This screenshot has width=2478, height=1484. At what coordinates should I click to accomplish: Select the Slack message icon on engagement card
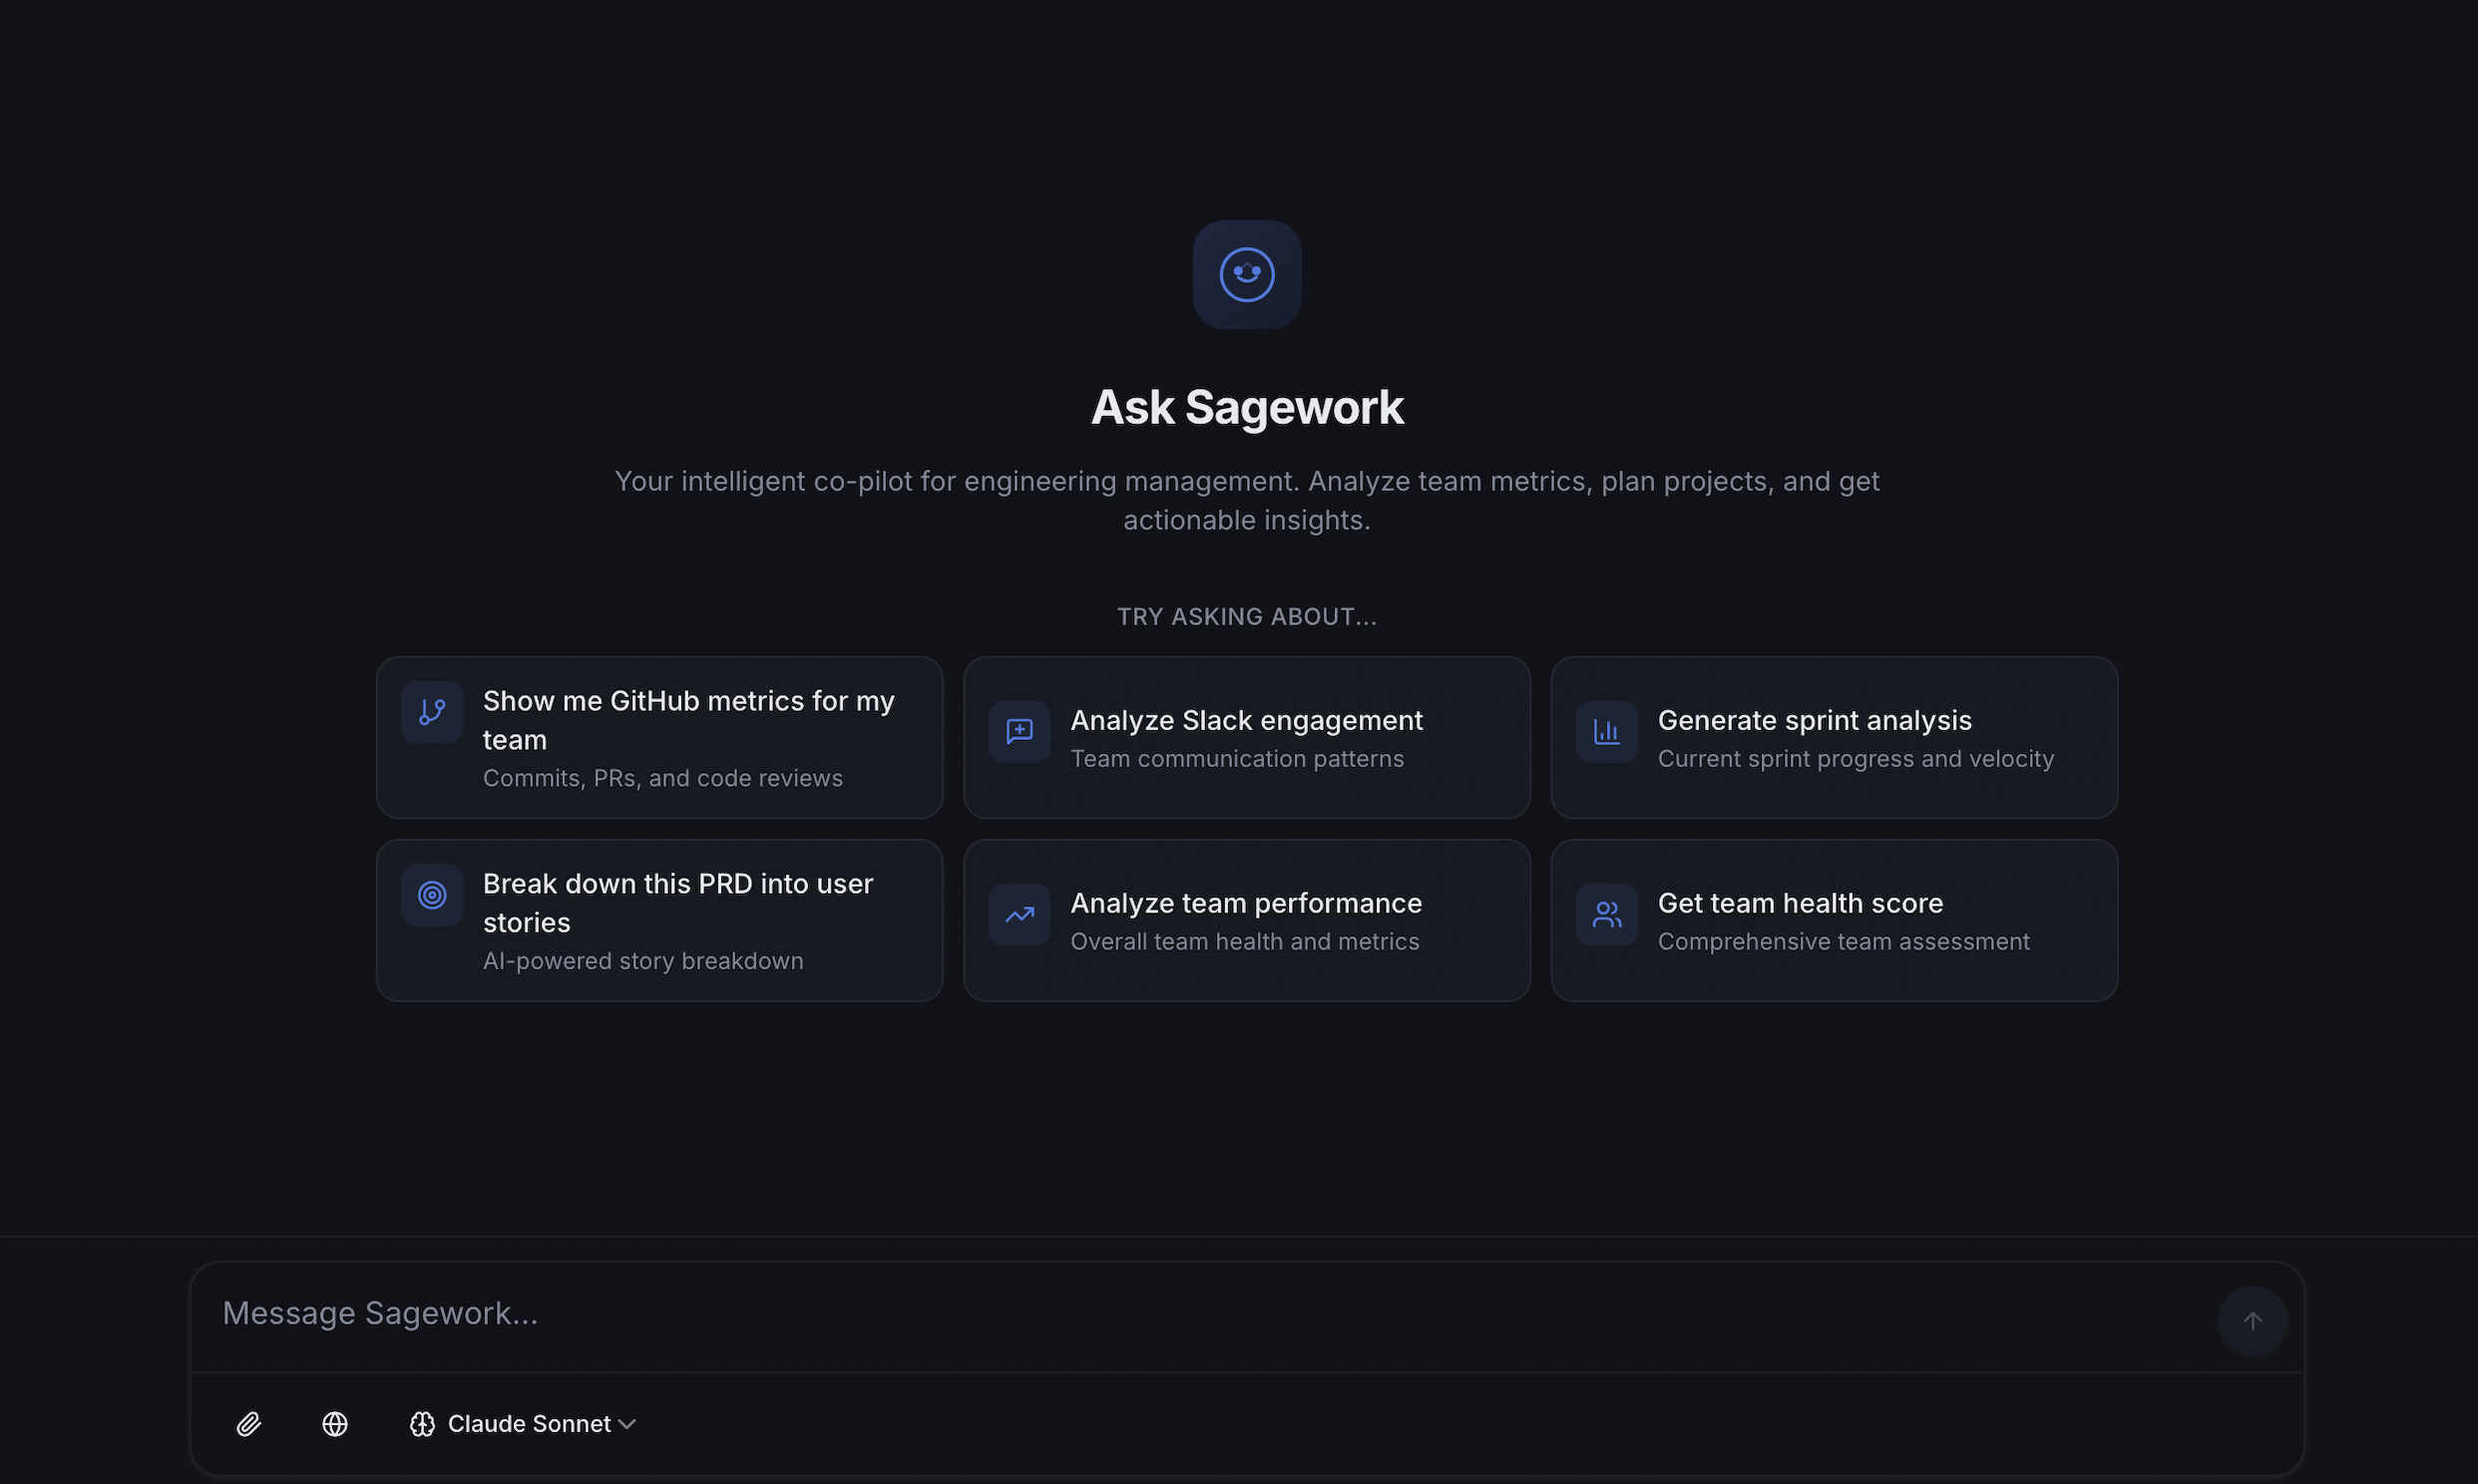pos(1018,732)
